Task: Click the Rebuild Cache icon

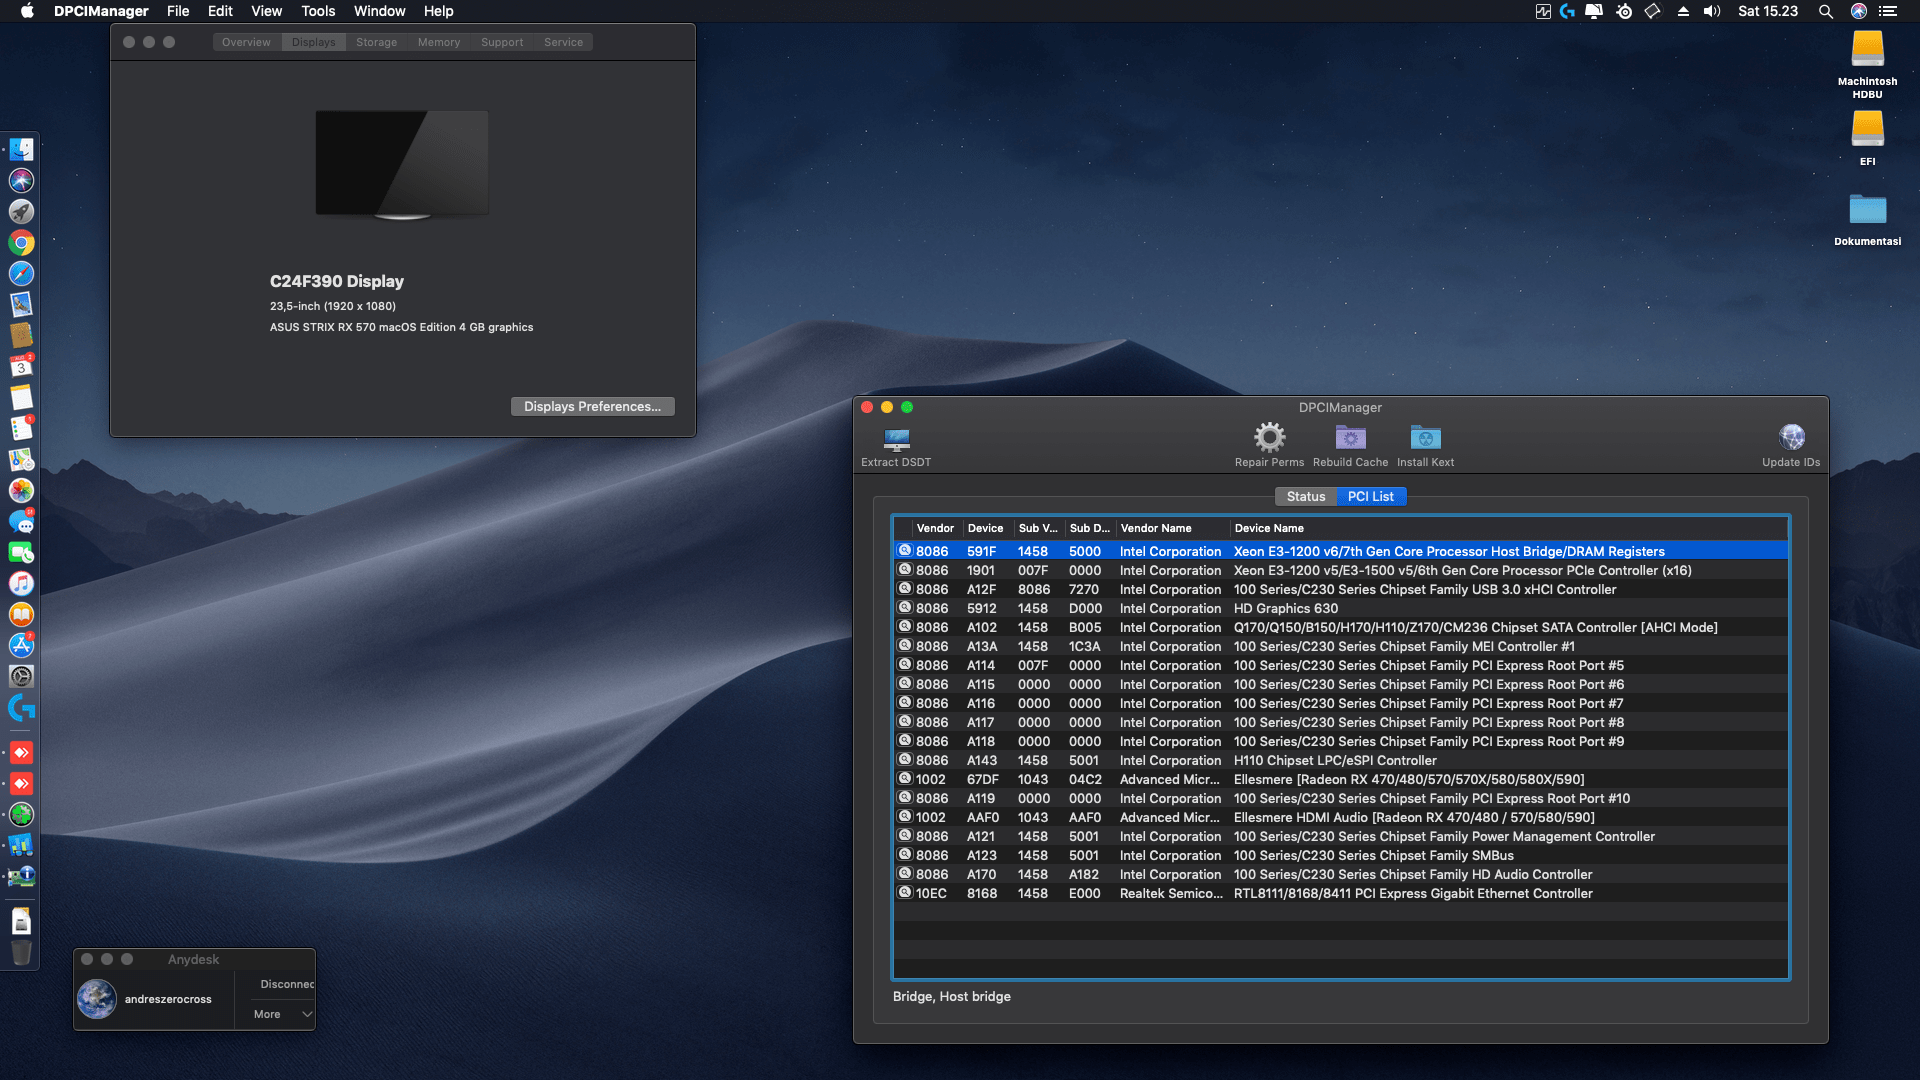Action: coord(1350,438)
